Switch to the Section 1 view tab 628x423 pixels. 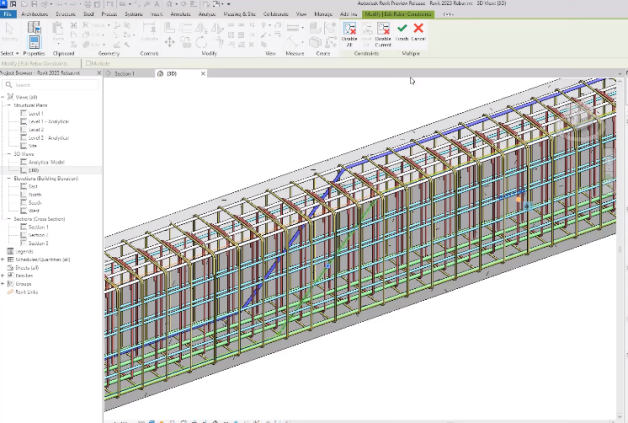click(122, 74)
